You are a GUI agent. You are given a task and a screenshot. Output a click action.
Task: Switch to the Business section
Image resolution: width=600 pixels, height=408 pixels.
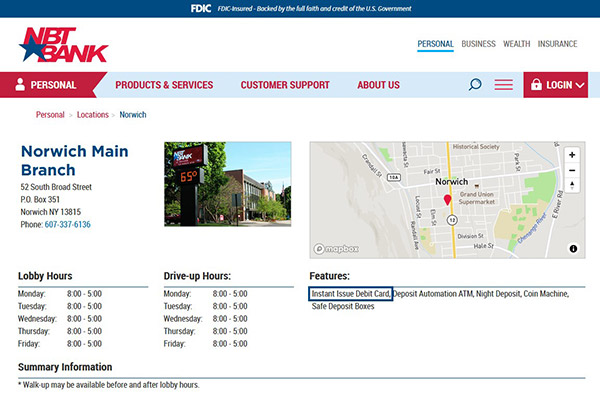click(478, 44)
